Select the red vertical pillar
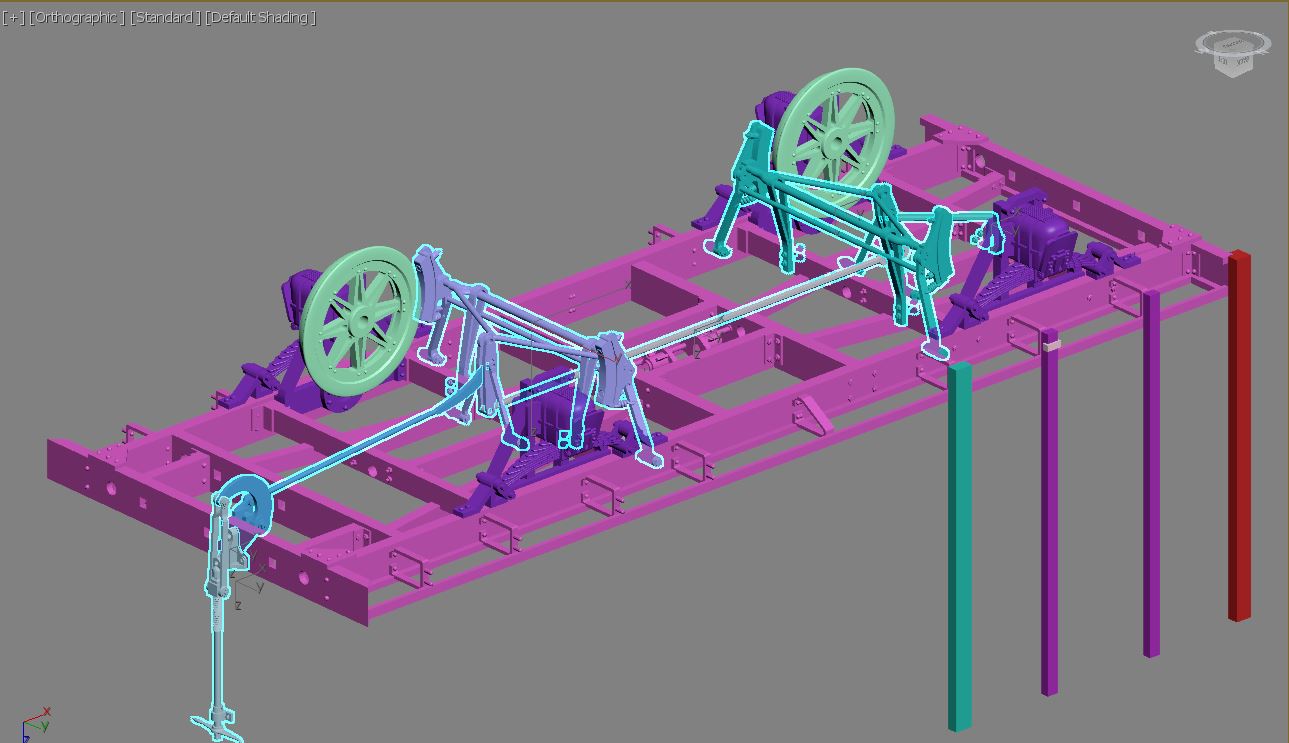 pyautogui.click(x=1239, y=440)
